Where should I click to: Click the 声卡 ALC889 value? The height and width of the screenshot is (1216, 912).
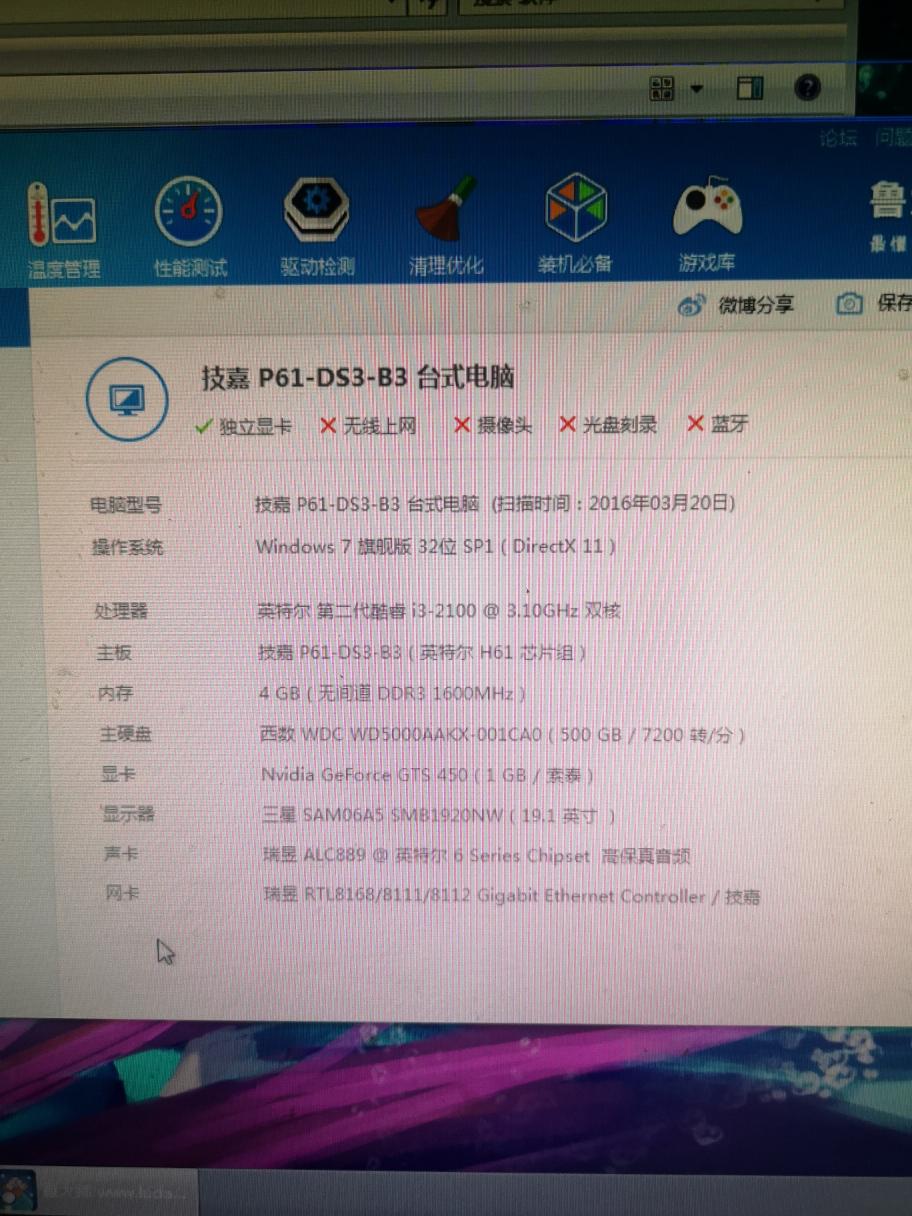pos(476,856)
